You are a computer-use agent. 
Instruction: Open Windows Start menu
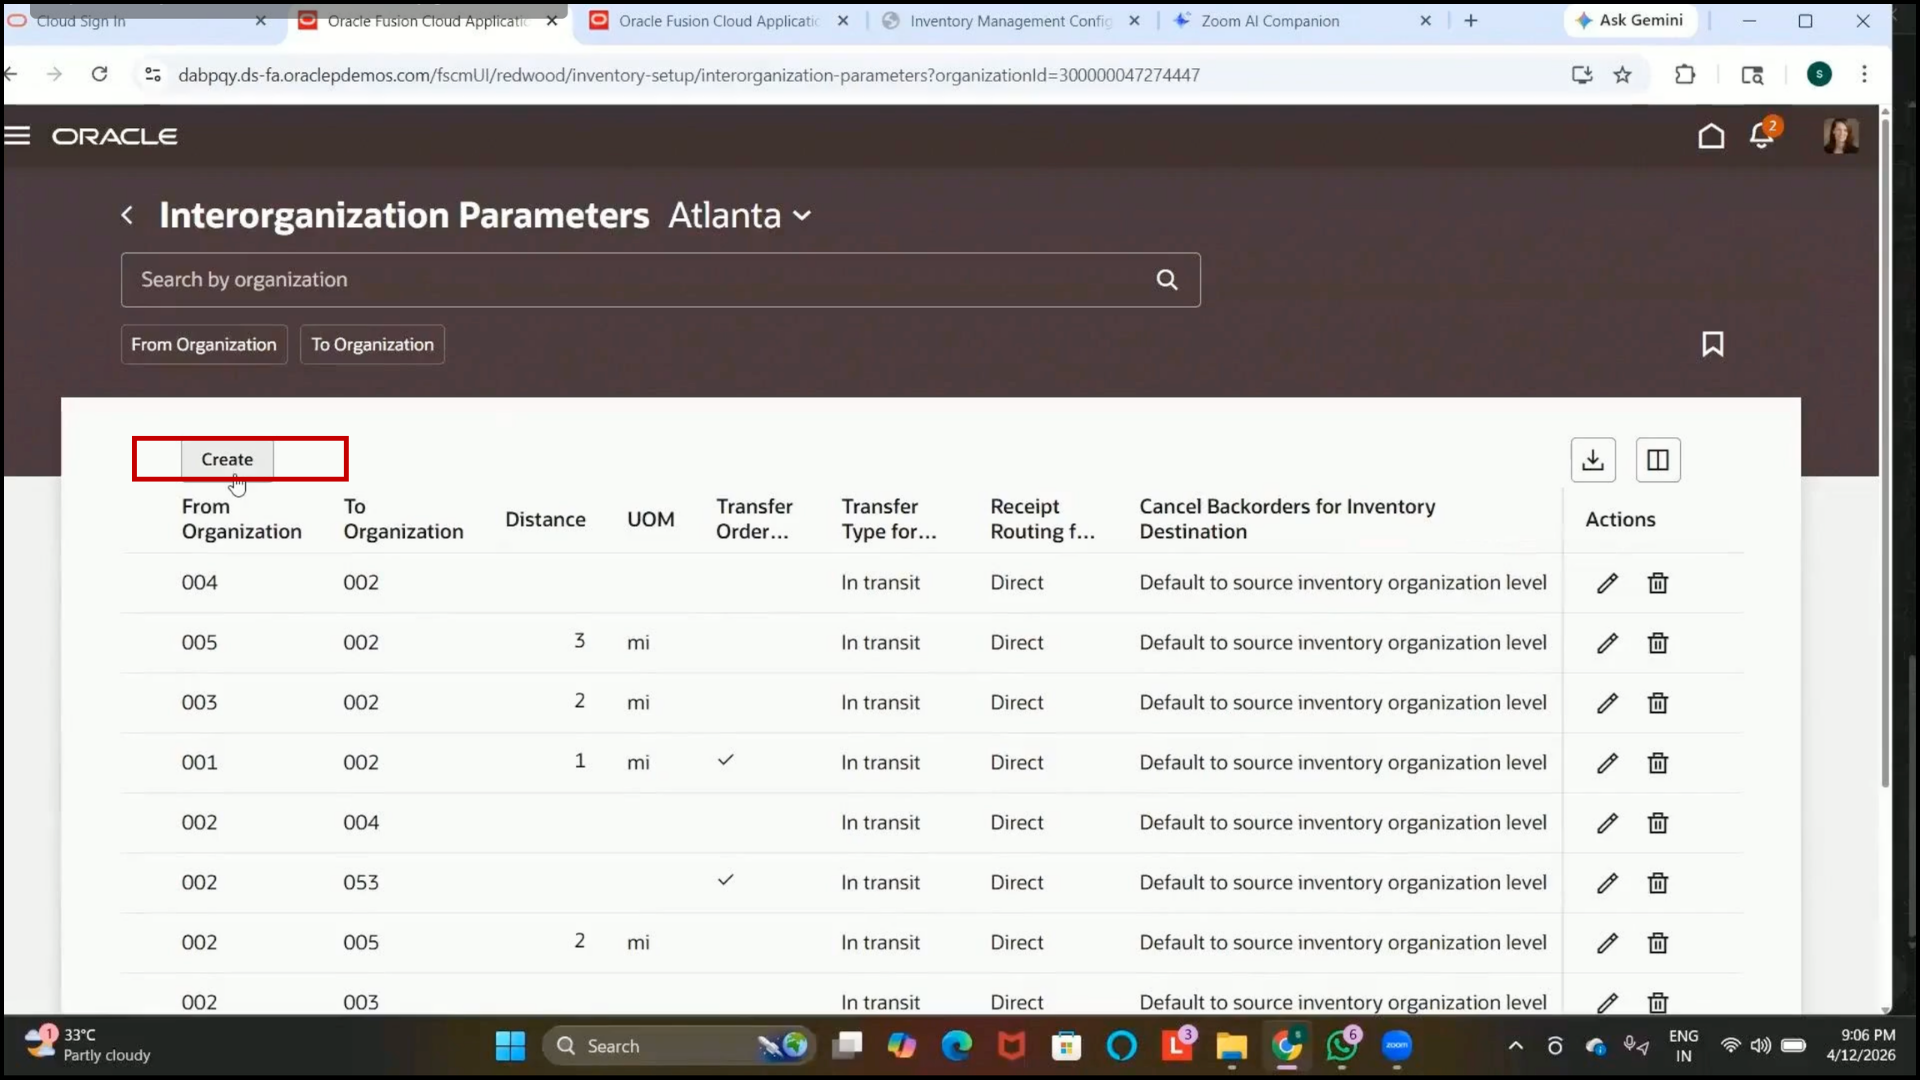pyautogui.click(x=510, y=1046)
